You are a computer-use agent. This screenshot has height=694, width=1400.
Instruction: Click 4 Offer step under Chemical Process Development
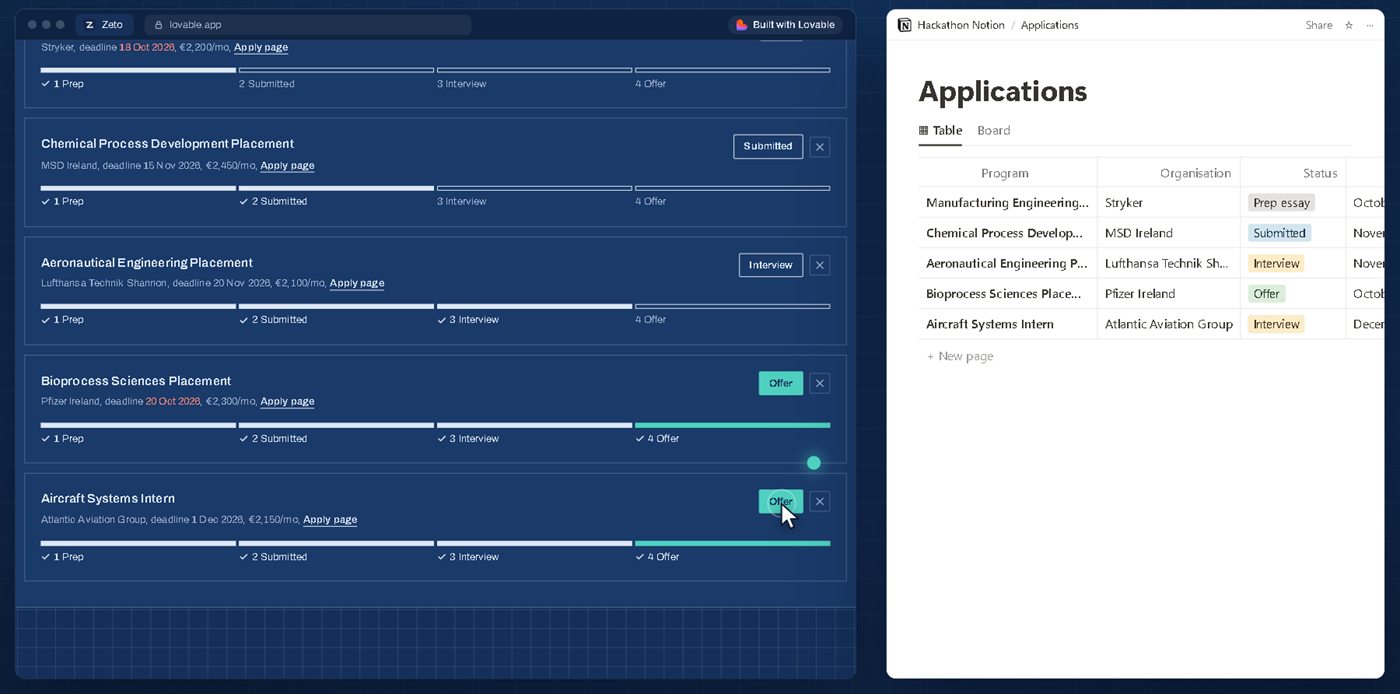click(732, 197)
